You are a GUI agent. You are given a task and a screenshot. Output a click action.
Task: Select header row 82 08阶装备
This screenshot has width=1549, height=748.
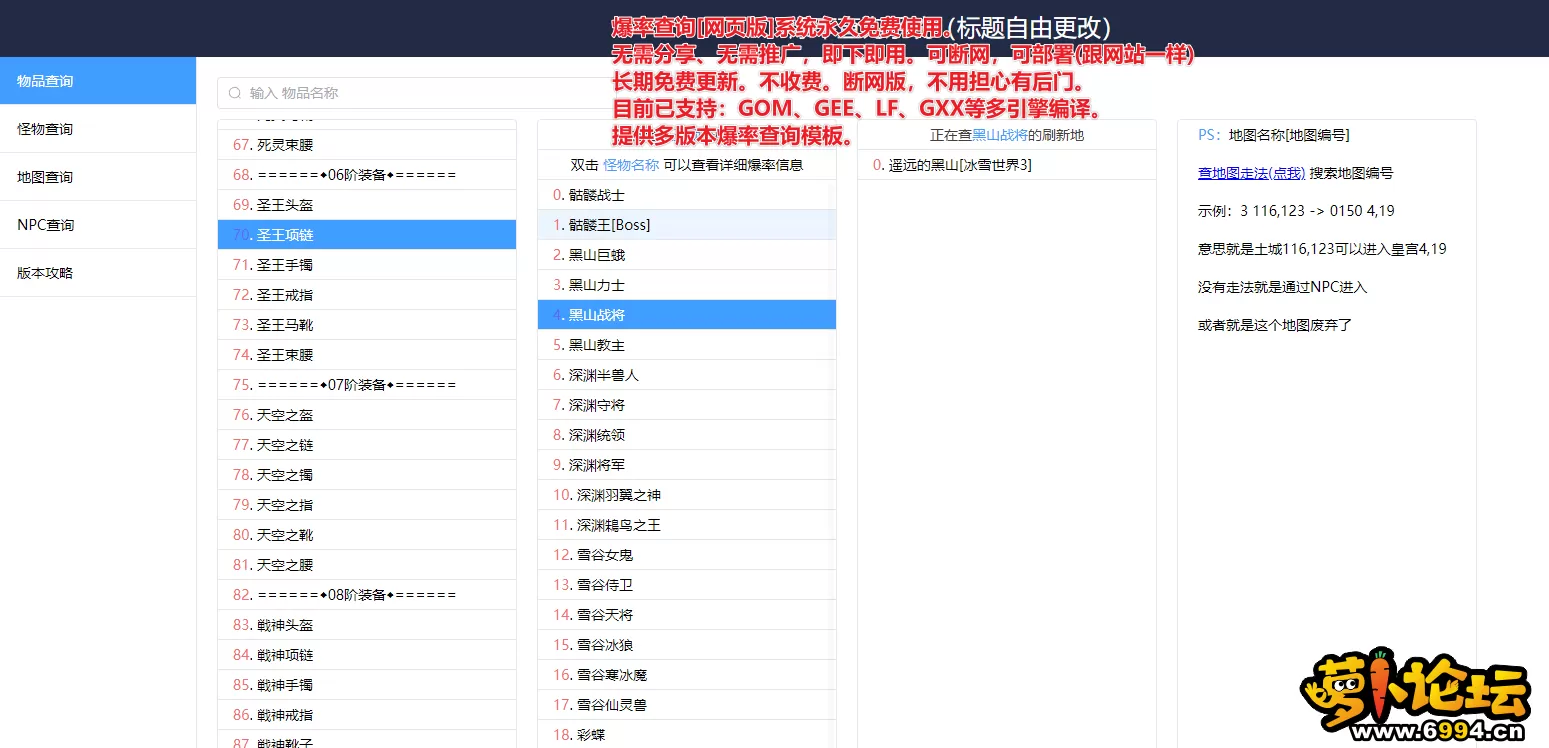click(367, 595)
